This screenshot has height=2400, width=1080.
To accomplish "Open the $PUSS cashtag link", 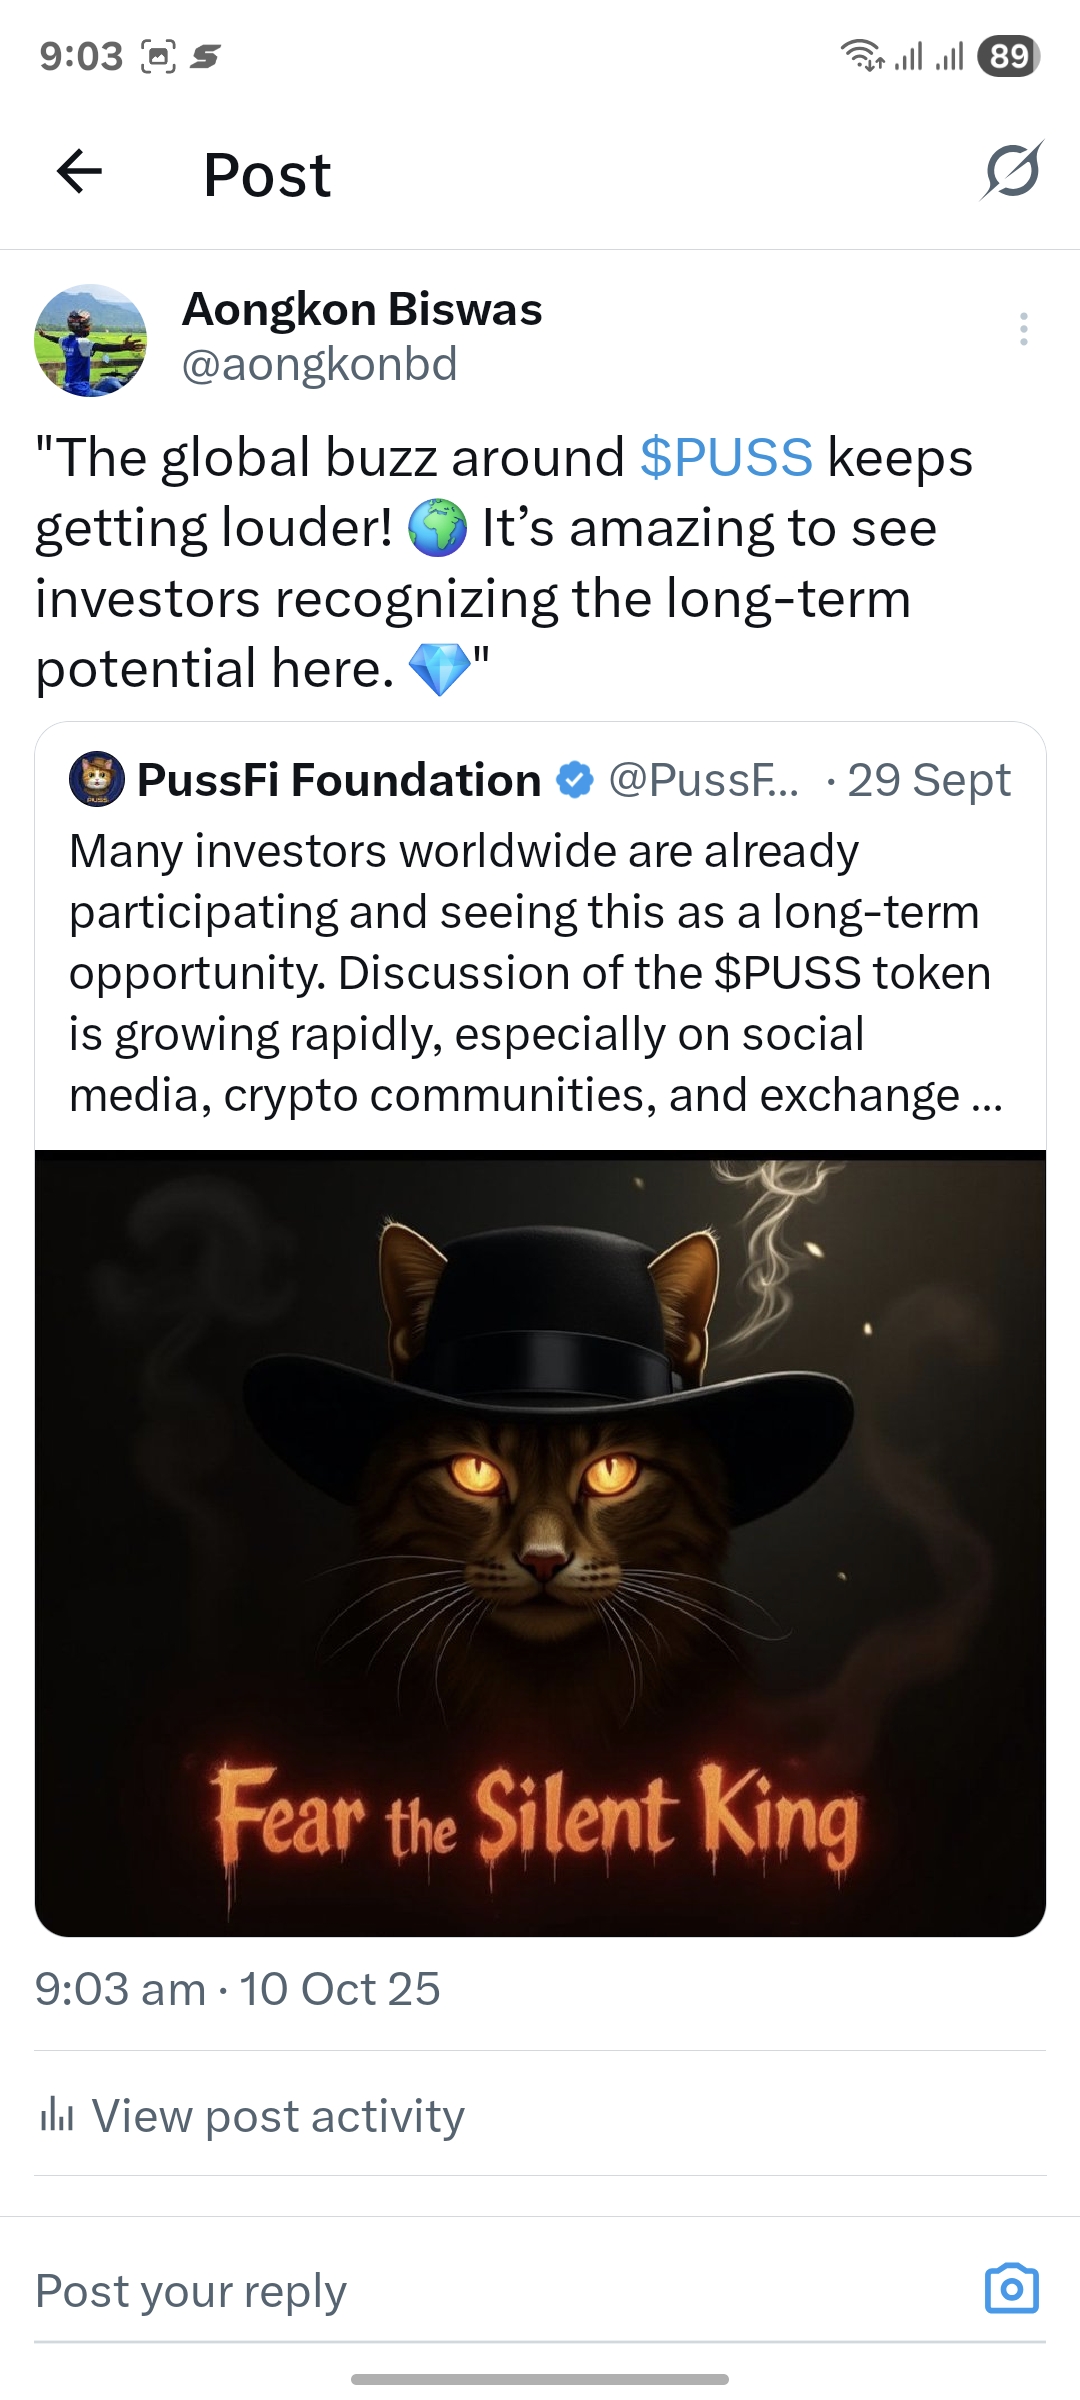I will (726, 458).
